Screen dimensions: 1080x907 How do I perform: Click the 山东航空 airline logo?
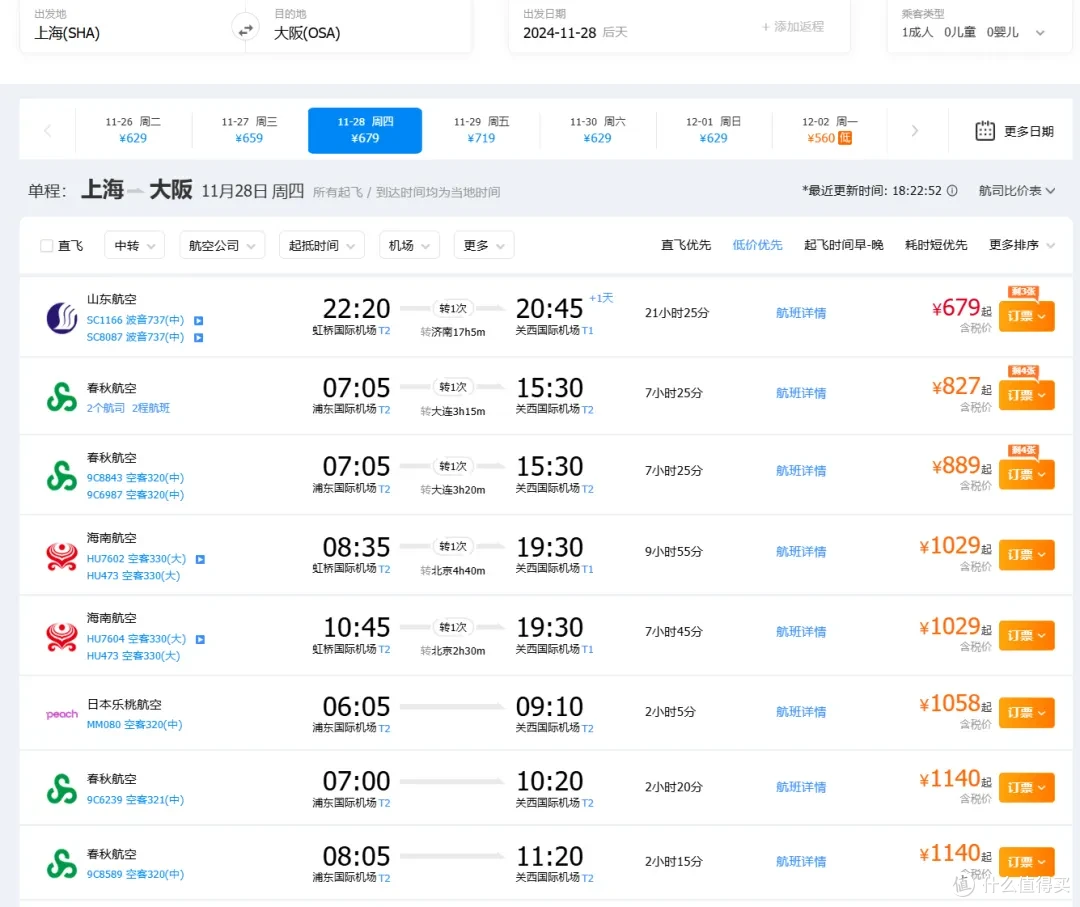62,318
